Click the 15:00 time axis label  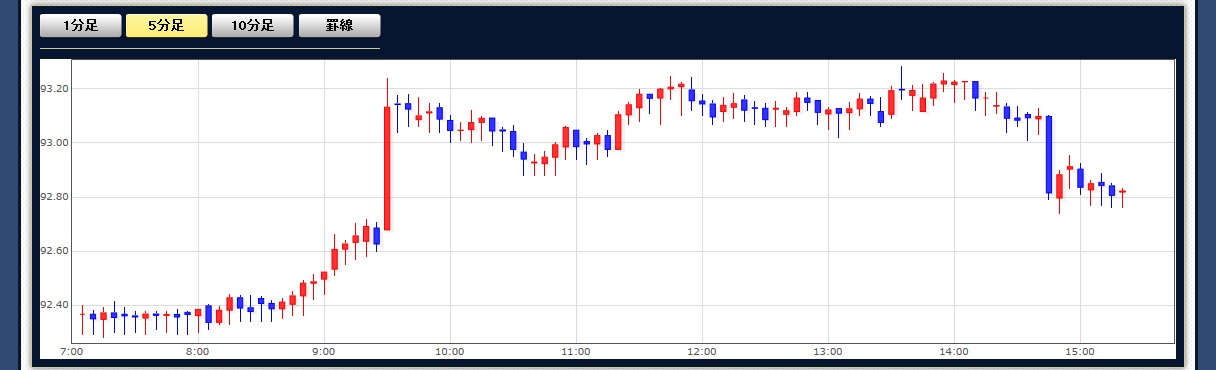click(x=1080, y=352)
